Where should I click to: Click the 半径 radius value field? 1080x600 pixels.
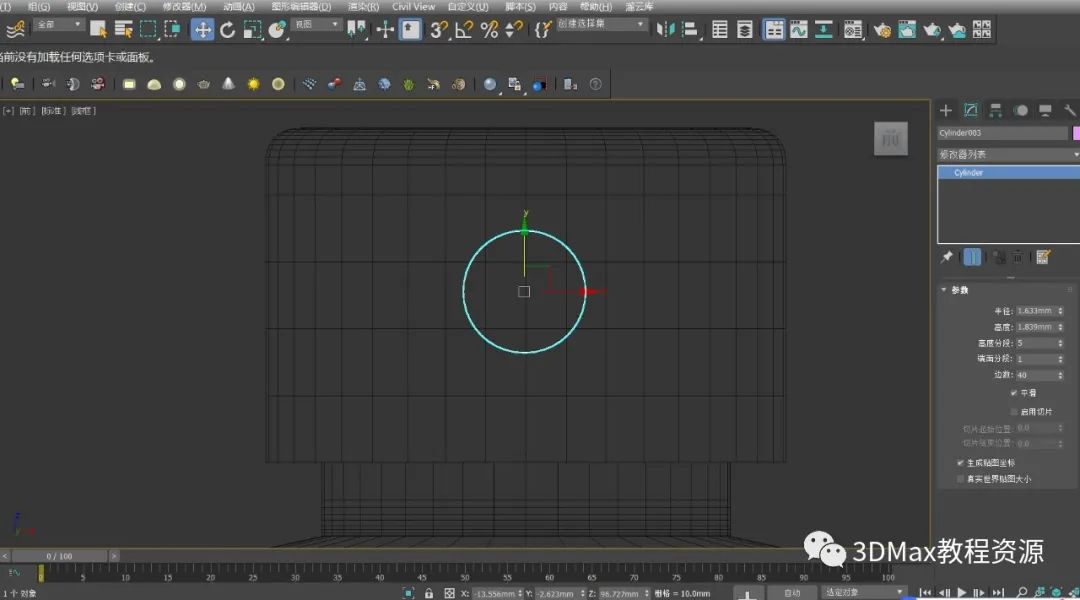pyautogui.click(x=1034, y=311)
